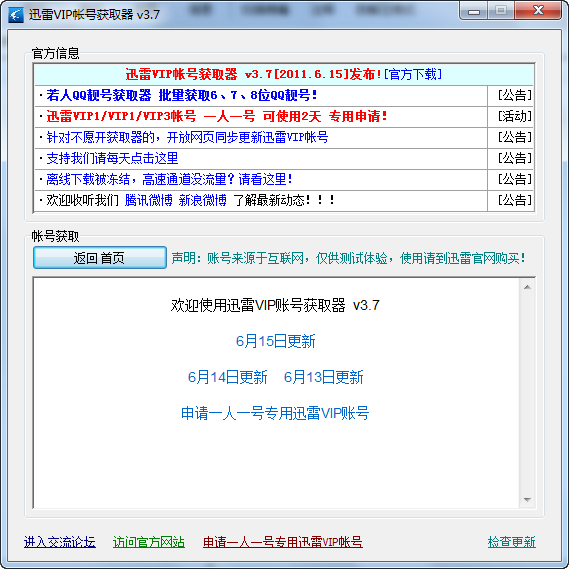
Task: Click the 帐号获取 group label
Action: click(x=55, y=236)
